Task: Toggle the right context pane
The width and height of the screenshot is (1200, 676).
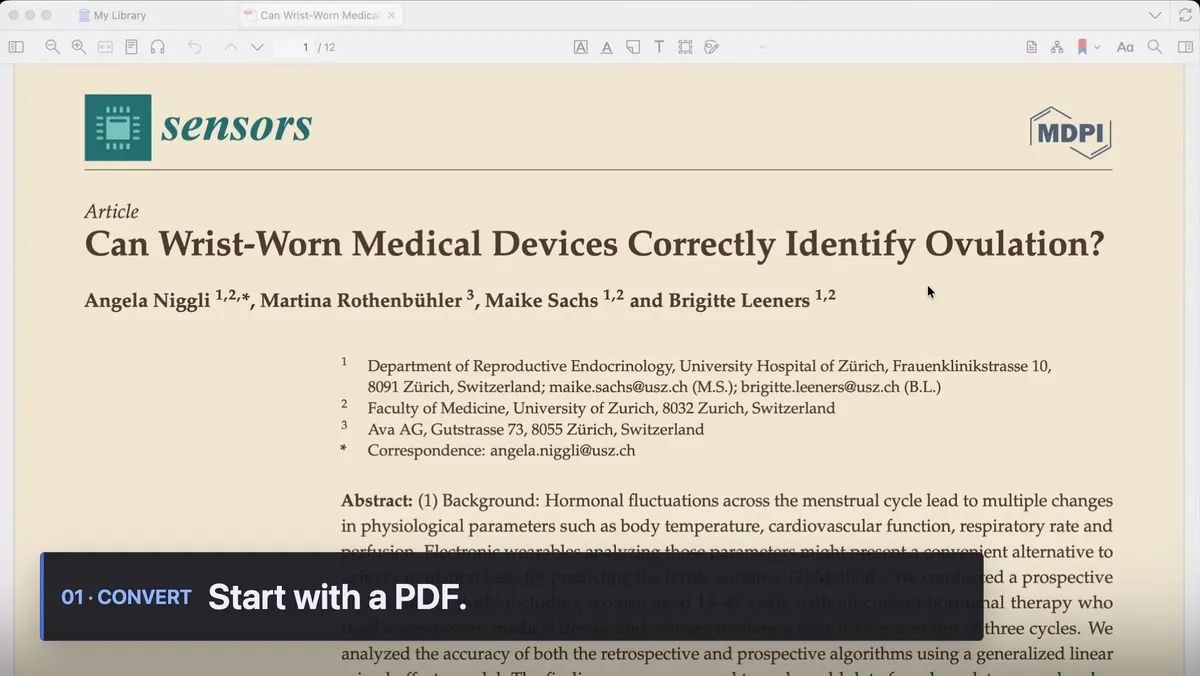Action: (x=1185, y=47)
